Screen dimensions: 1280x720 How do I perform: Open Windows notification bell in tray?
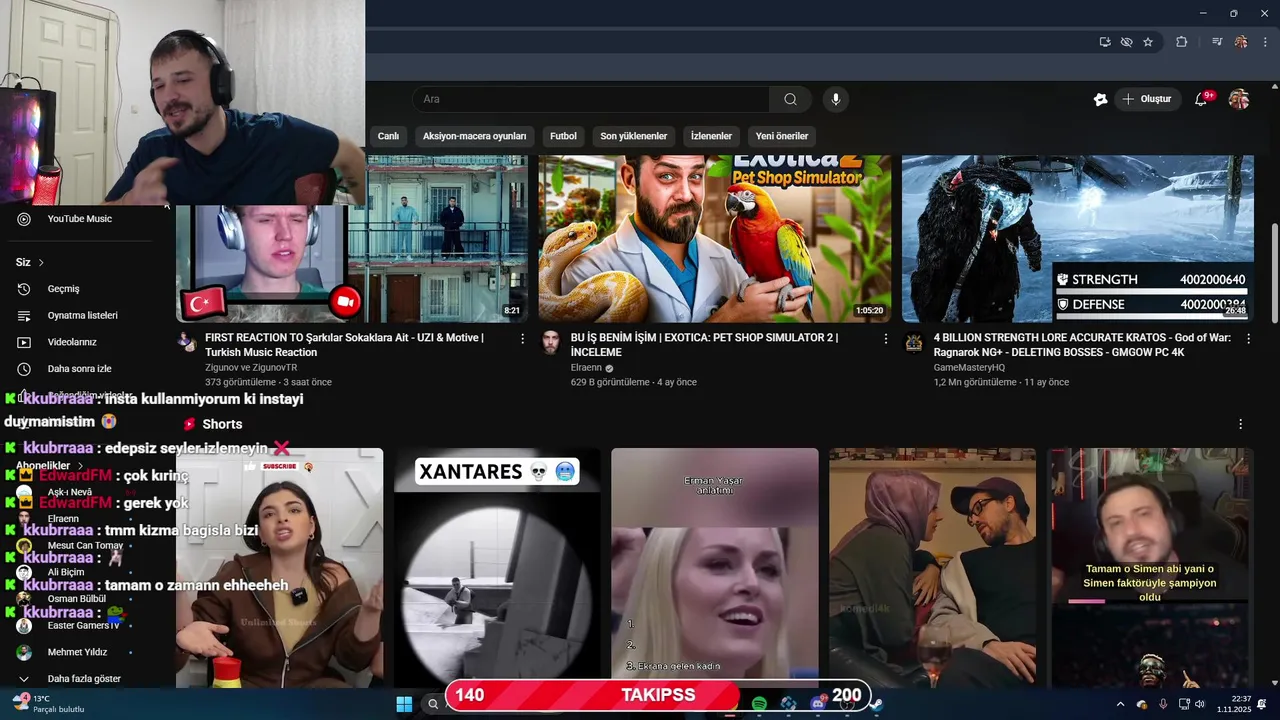tap(1263, 704)
